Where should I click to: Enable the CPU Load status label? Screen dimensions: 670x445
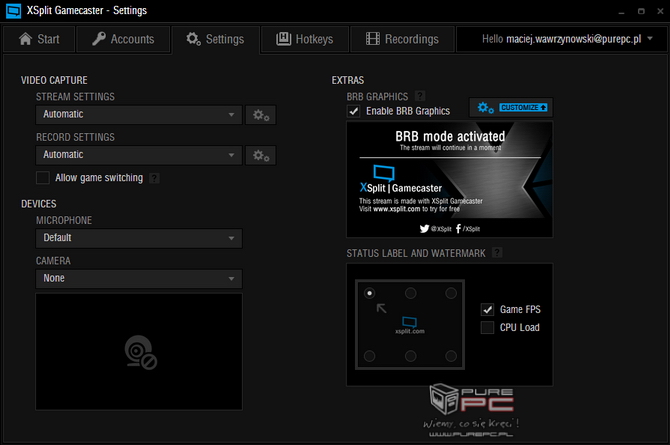488,327
